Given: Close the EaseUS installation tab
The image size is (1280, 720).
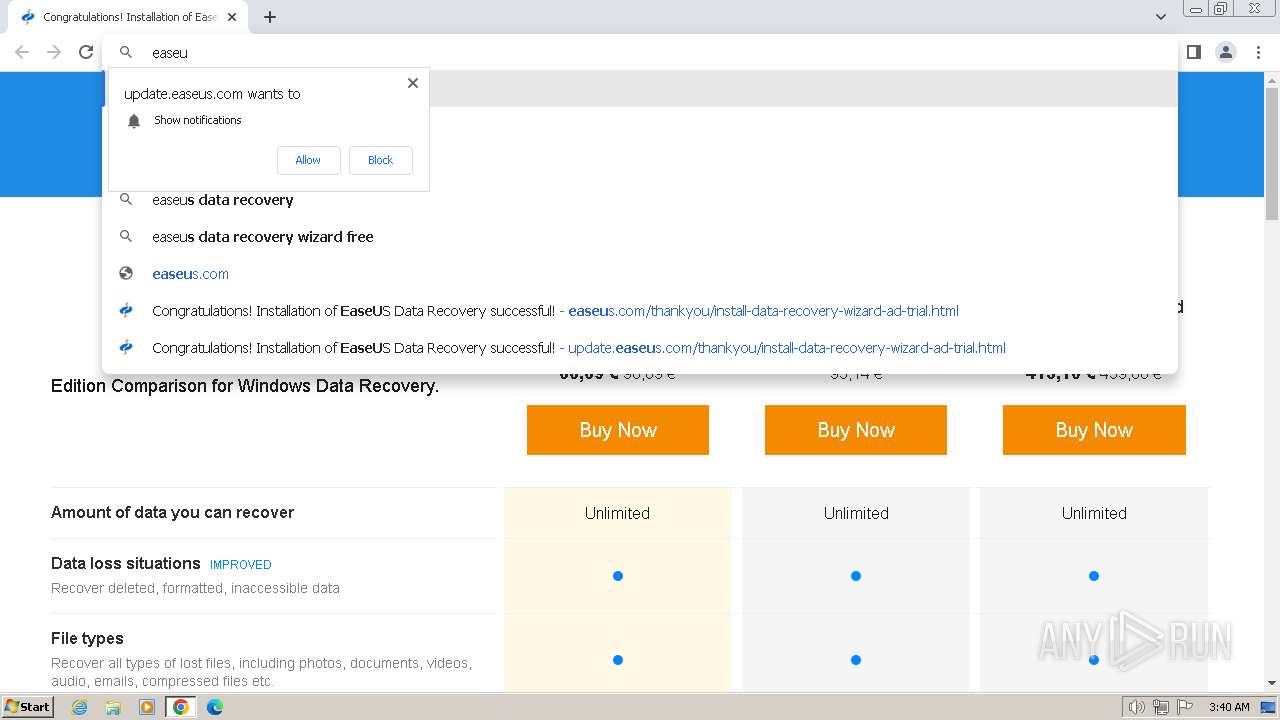Looking at the screenshot, I should (232, 17).
